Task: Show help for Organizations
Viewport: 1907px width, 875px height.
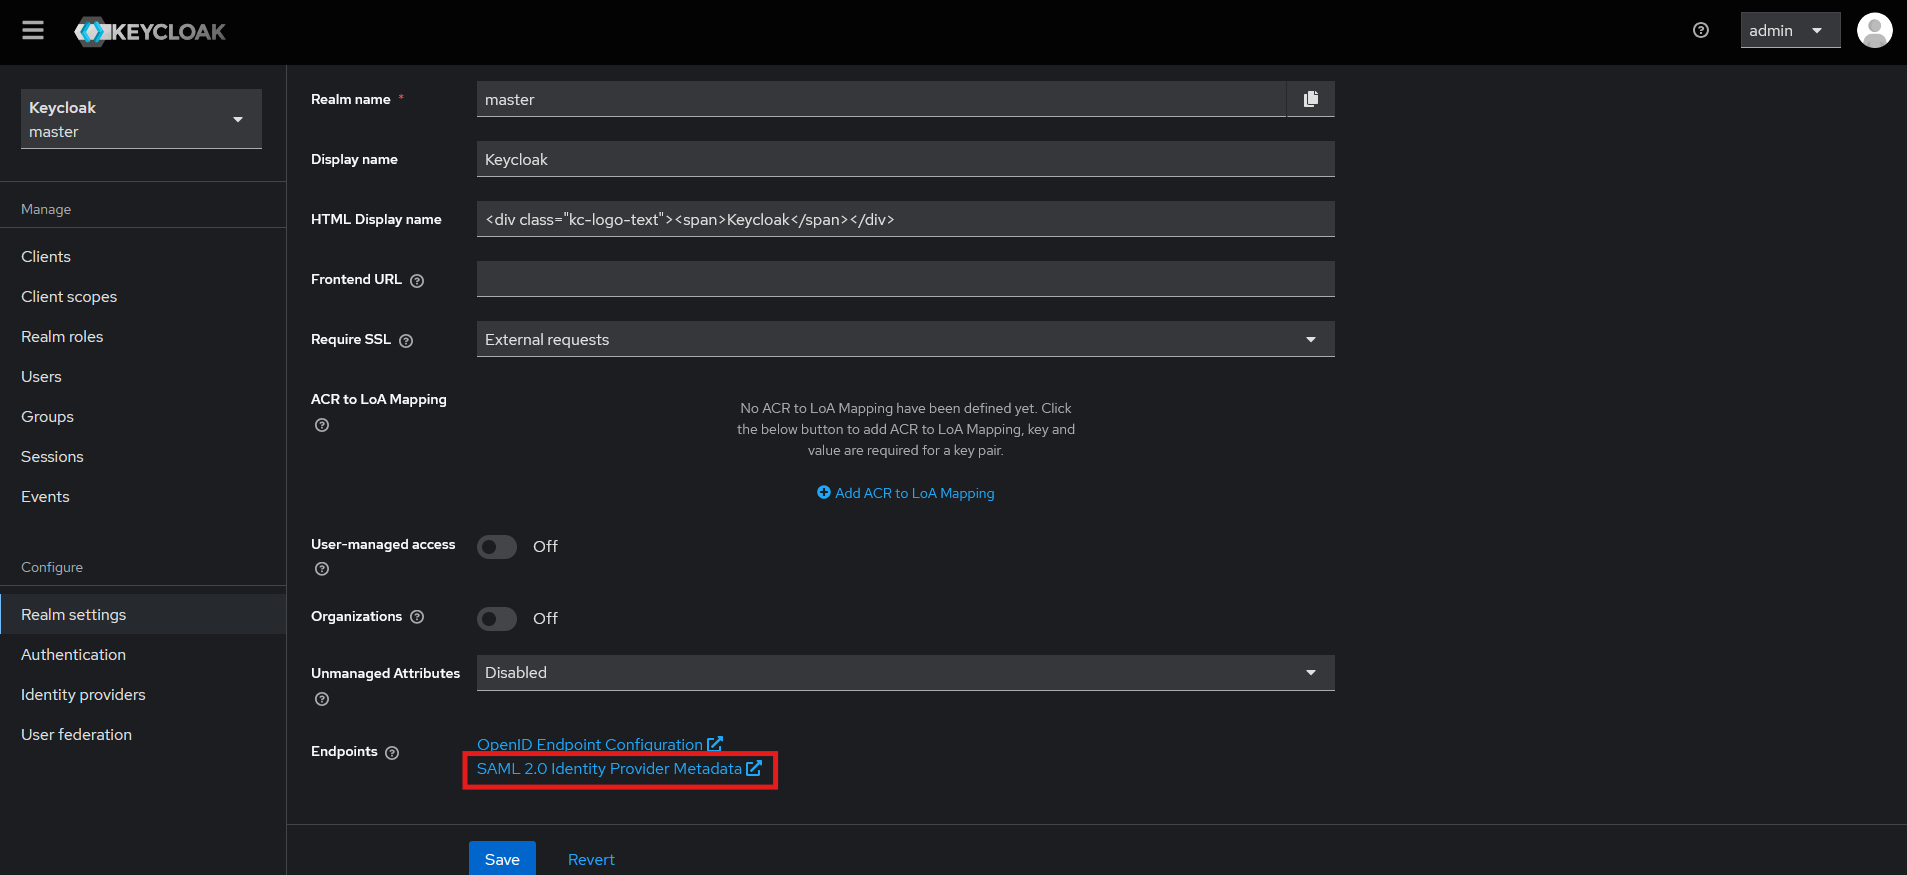Action: (x=417, y=617)
